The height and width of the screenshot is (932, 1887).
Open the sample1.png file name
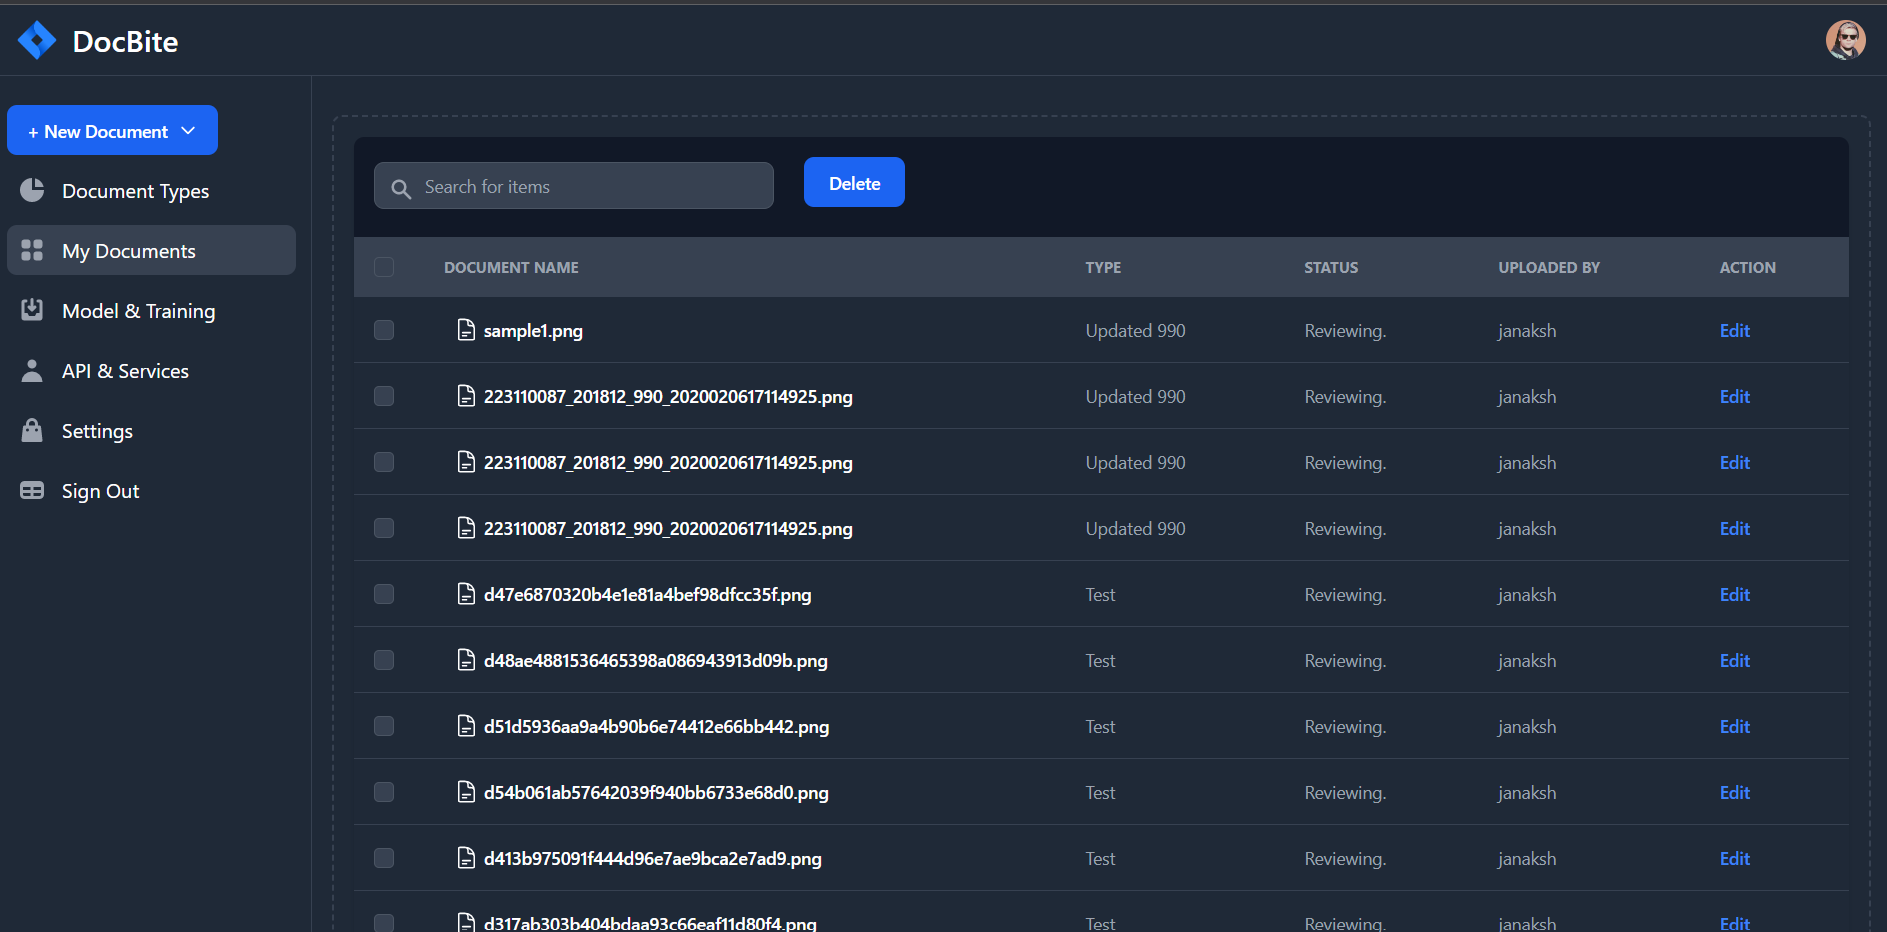coord(533,331)
